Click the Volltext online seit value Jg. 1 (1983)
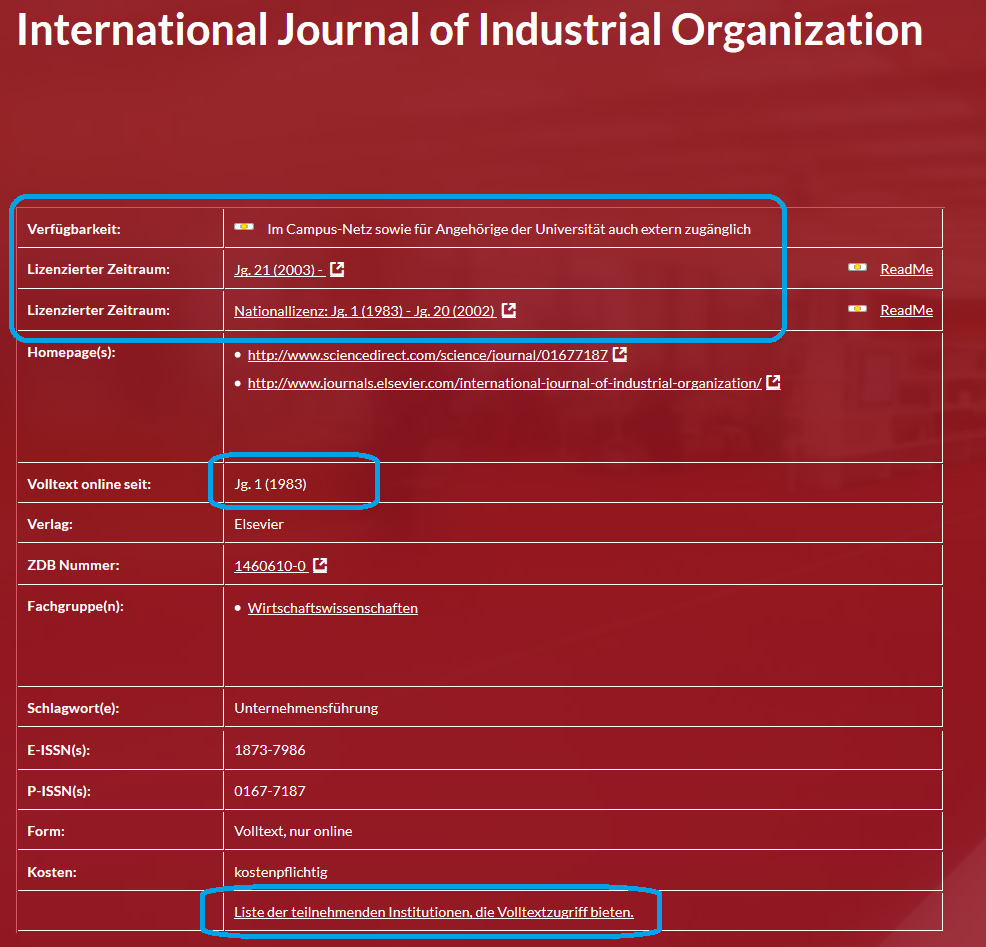The height and width of the screenshot is (947, 986). click(270, 484)
